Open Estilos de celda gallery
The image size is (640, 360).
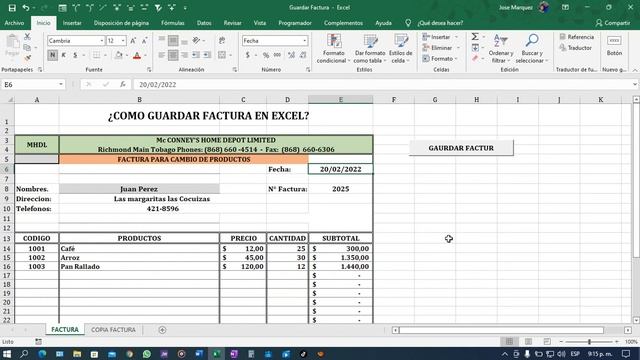pos(400,49)
